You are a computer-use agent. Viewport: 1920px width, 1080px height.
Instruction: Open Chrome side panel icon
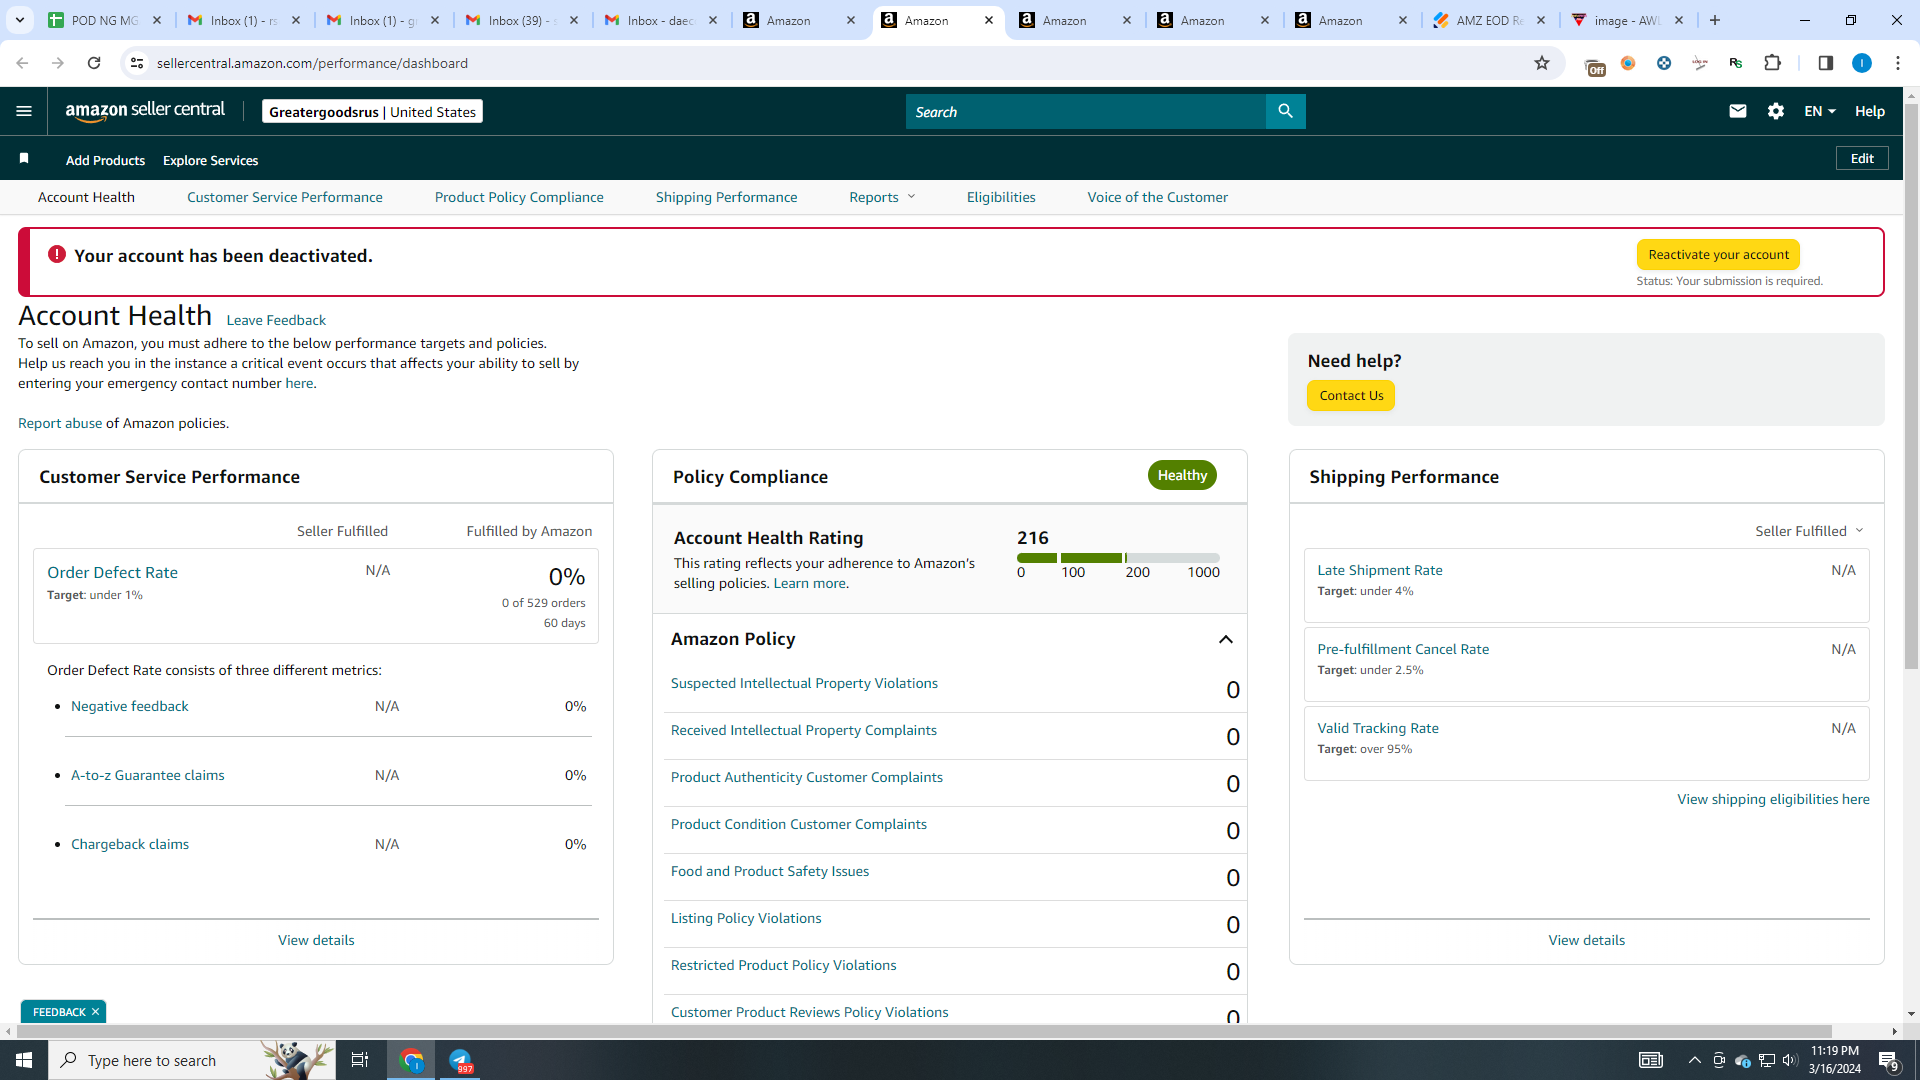pos(1825,63)
